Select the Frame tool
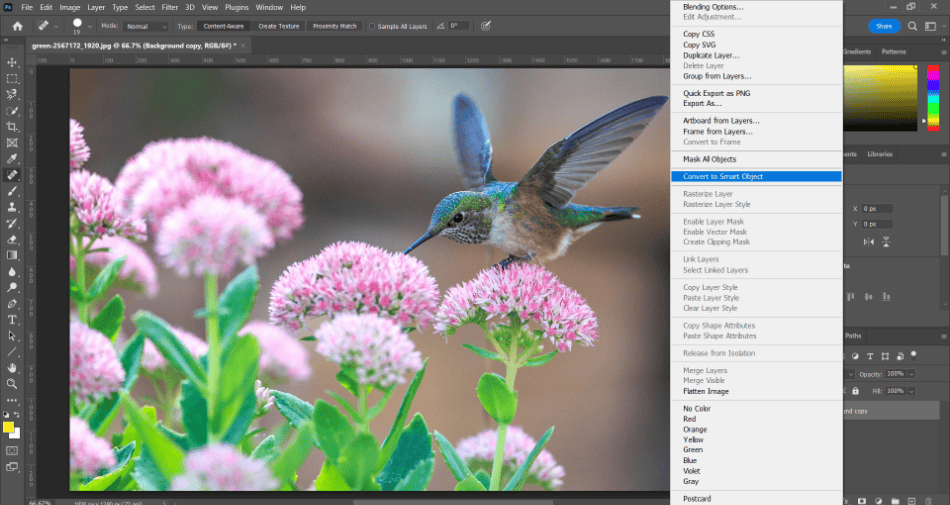The width and height of the screenshot is (950, 505). tap(12, 143)
